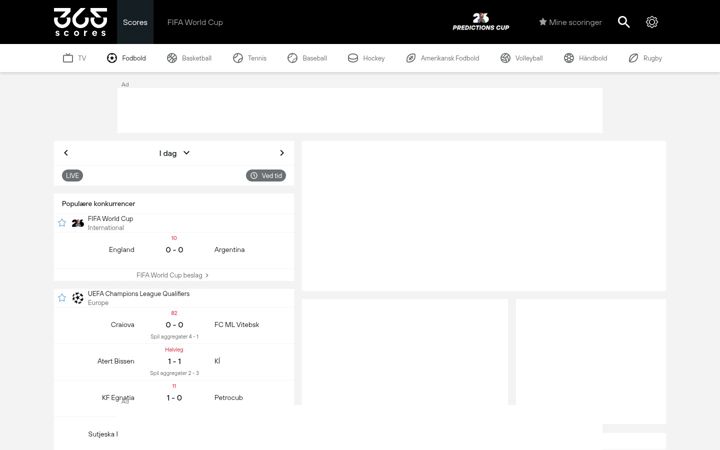Screen dimensions: 720x450
Task: Open the Predictions Cup banner
Action: coord(481,22)
